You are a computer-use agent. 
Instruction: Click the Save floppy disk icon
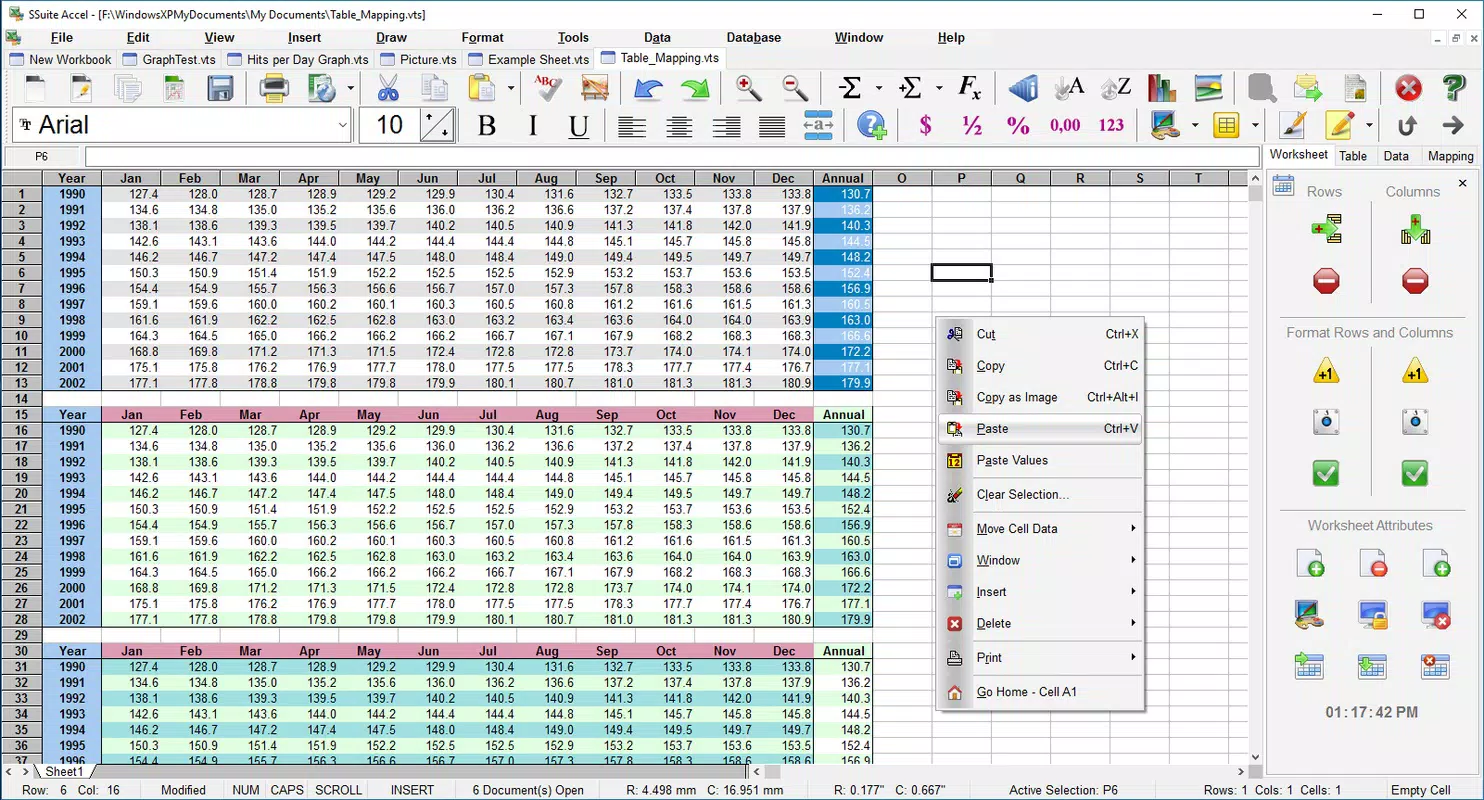click(x=220, y=89)
